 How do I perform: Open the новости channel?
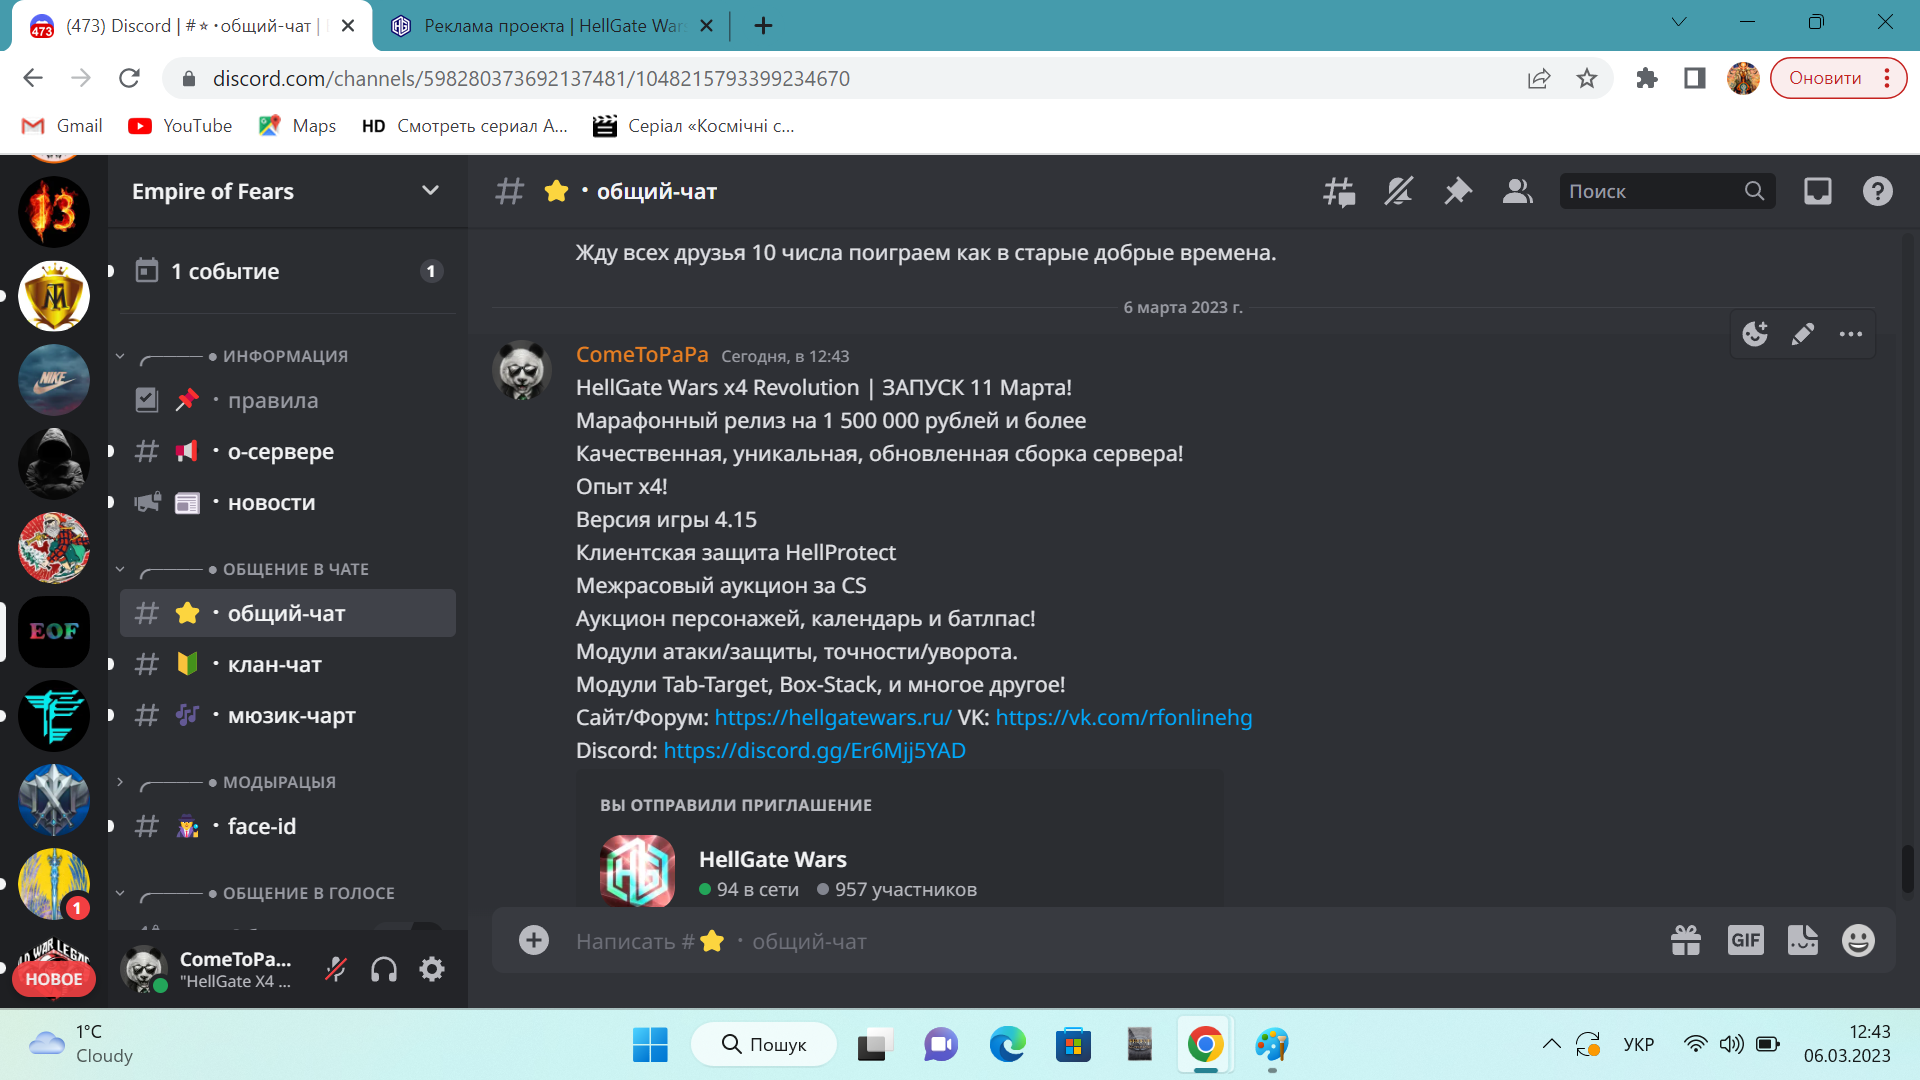tap(288, 502)
